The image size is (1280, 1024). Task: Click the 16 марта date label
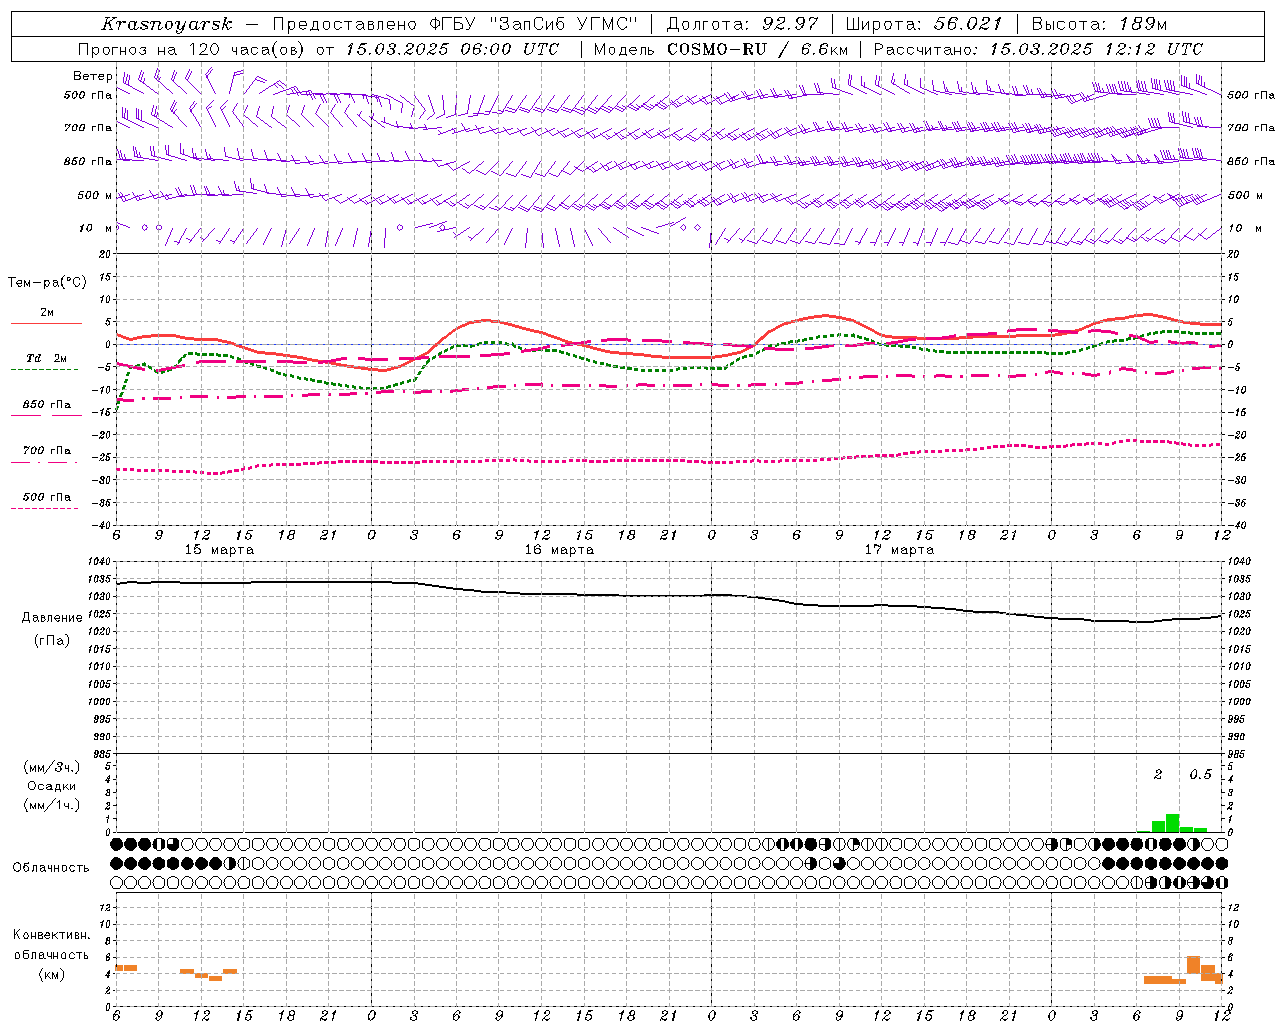pos(559,550)
